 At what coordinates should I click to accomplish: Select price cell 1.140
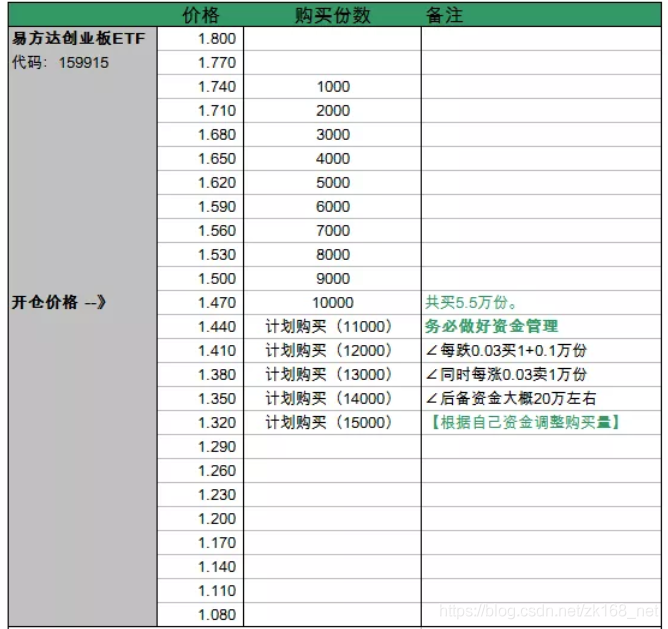tap(200, 567)
